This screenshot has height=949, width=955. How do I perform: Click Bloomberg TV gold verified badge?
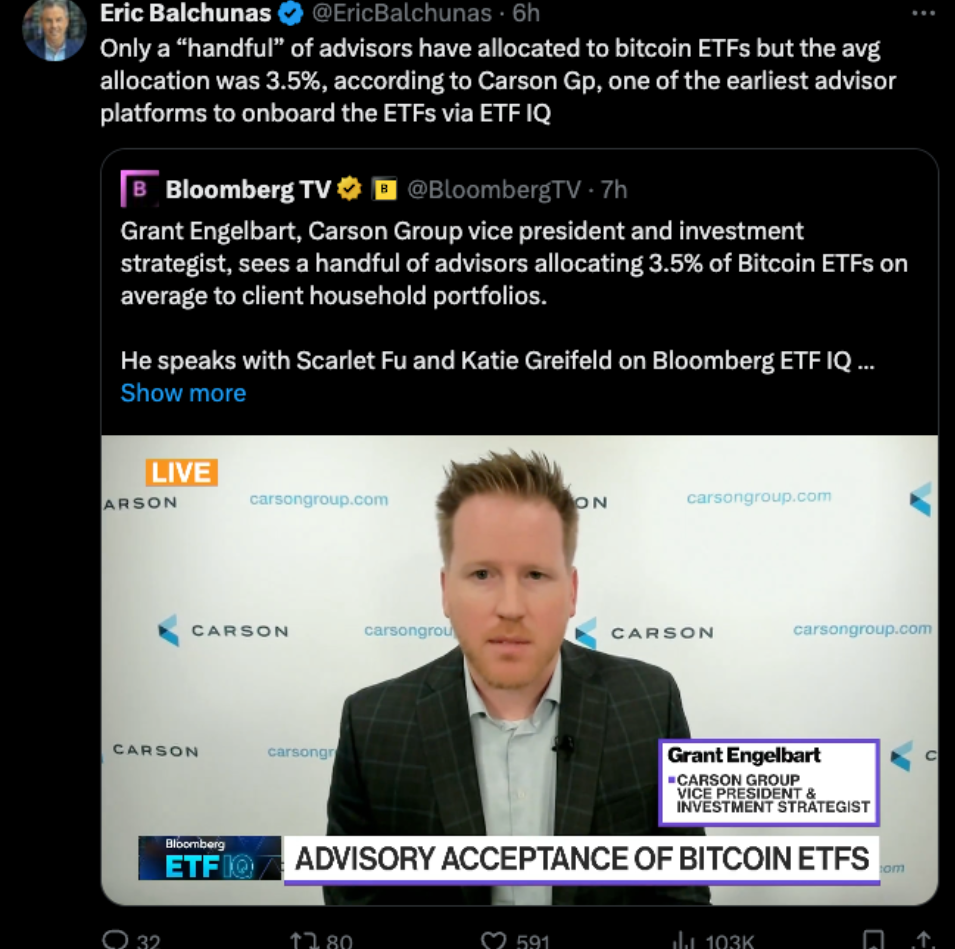pyautogui.click(x=349, y=189)
